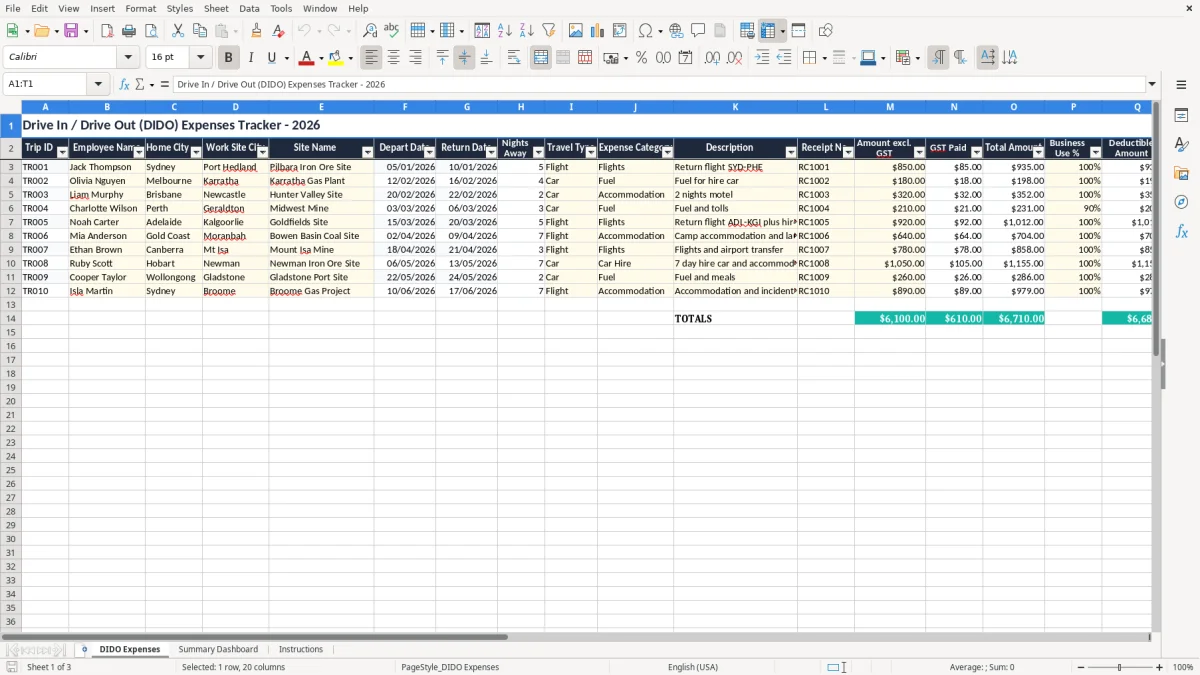Click the Clone Formatting paintbrush icon

[257, 31]
